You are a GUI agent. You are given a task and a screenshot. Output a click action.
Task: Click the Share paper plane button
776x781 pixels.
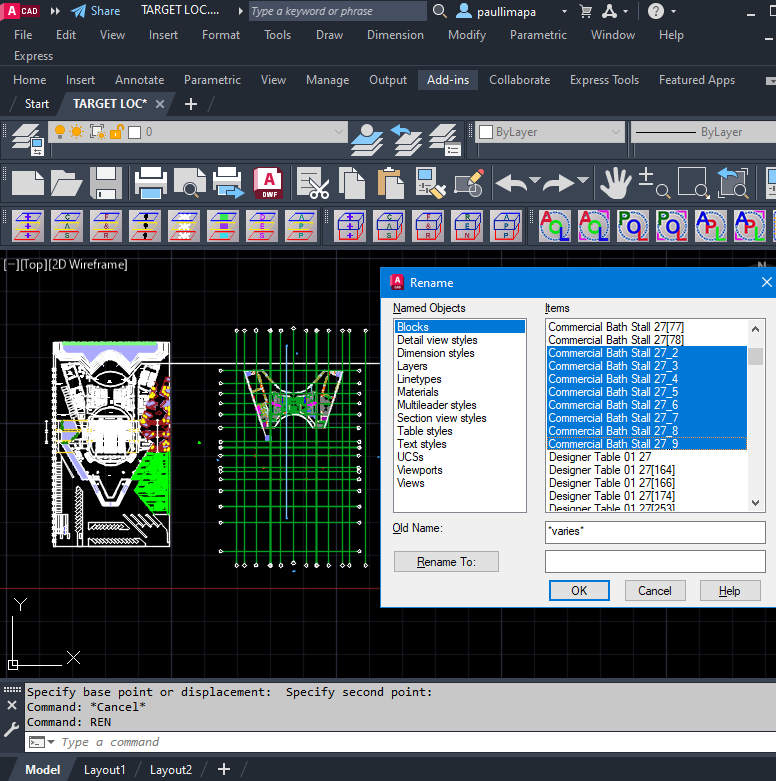click(96, 11)
